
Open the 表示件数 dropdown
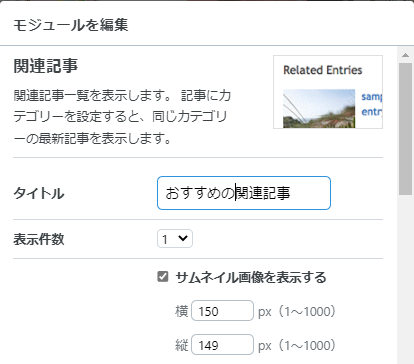(x=175, y=239)
